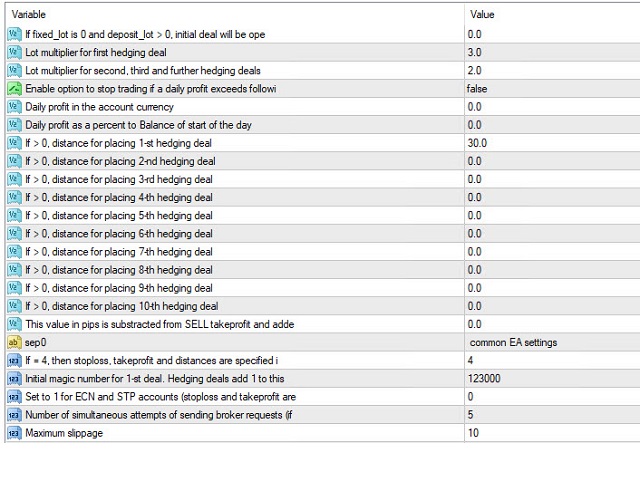Click the 'Variable' column header
This screenshot has height=480, width=640.
click(x=28, y=15)
